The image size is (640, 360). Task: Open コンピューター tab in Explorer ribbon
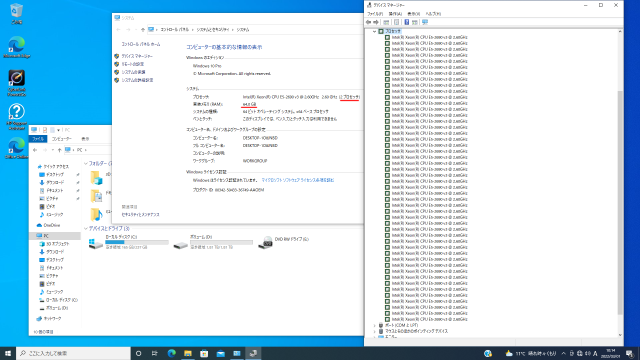click(x=61, y=139)
